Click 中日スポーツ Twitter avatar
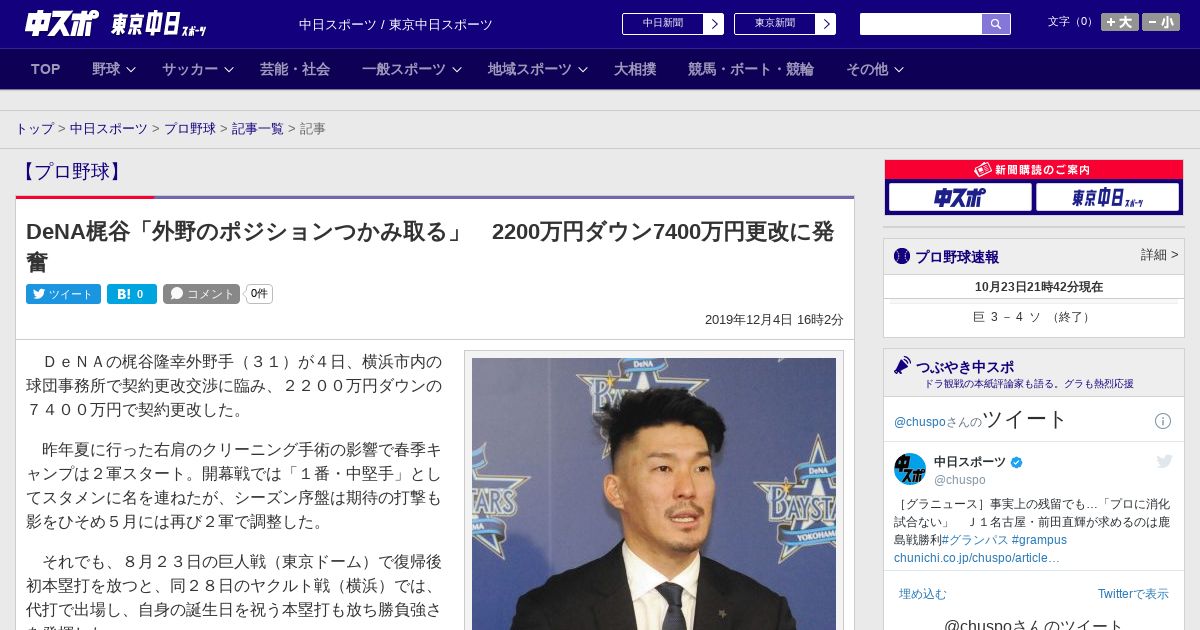Image resolution: width=1200 pixels, height=630 pixels. pos(910,469)
